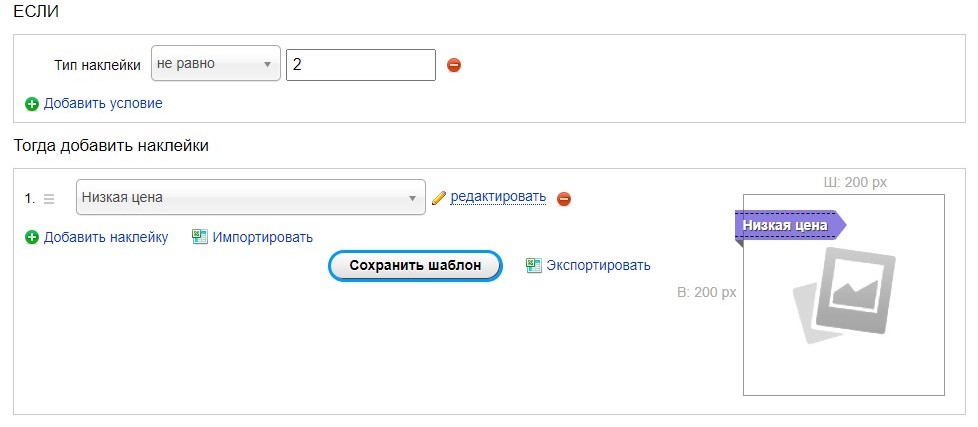Image resolution: width=978 pixels, height=427 pixels.
Task: Click the sticker type value field
Action: [x=361, y=65]
